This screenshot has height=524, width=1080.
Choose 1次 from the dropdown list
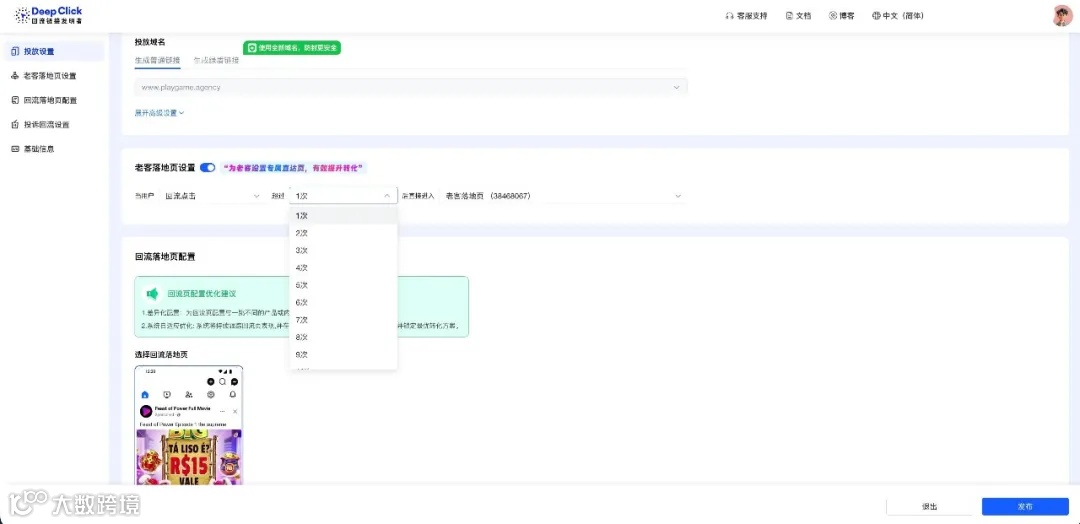point(343,216)
